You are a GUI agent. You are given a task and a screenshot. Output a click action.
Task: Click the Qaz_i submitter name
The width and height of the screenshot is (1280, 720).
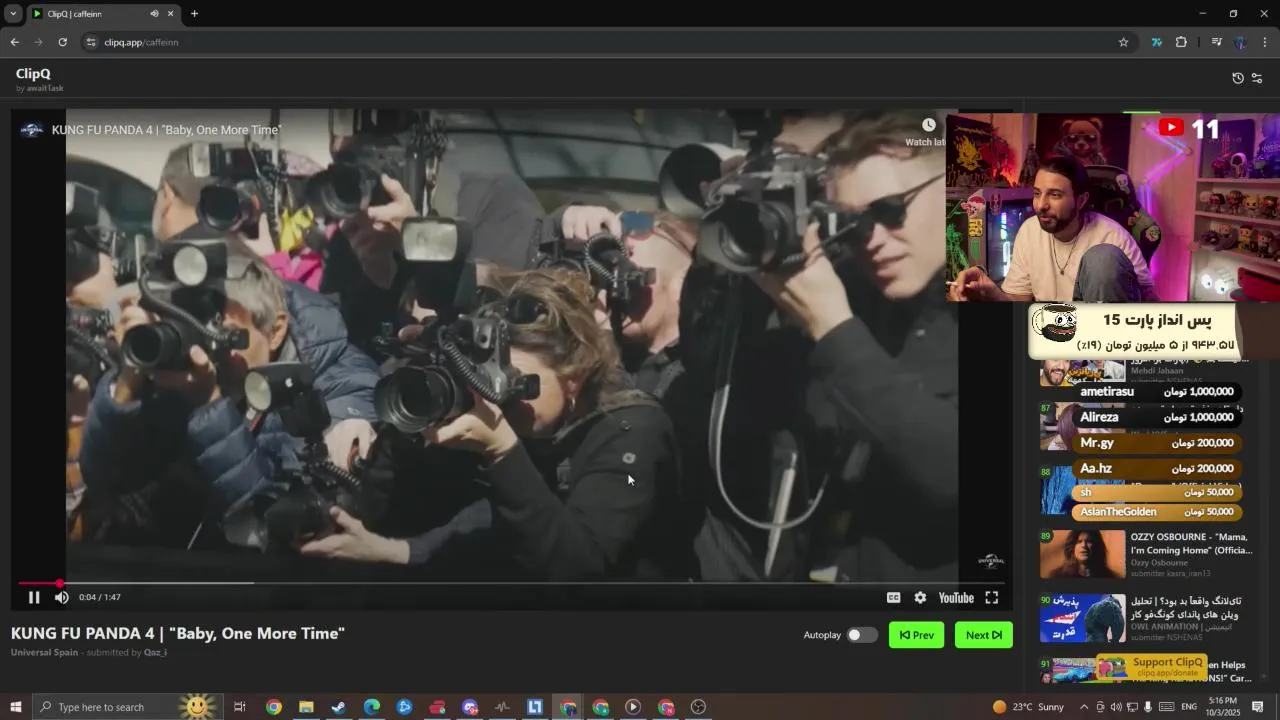tap(155, 652)
